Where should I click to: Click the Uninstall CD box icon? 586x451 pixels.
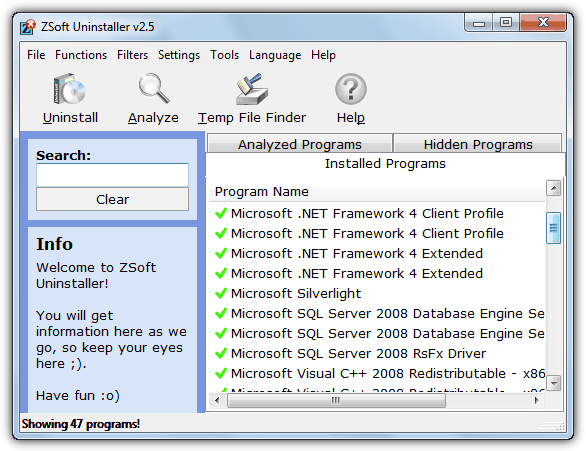70,89
